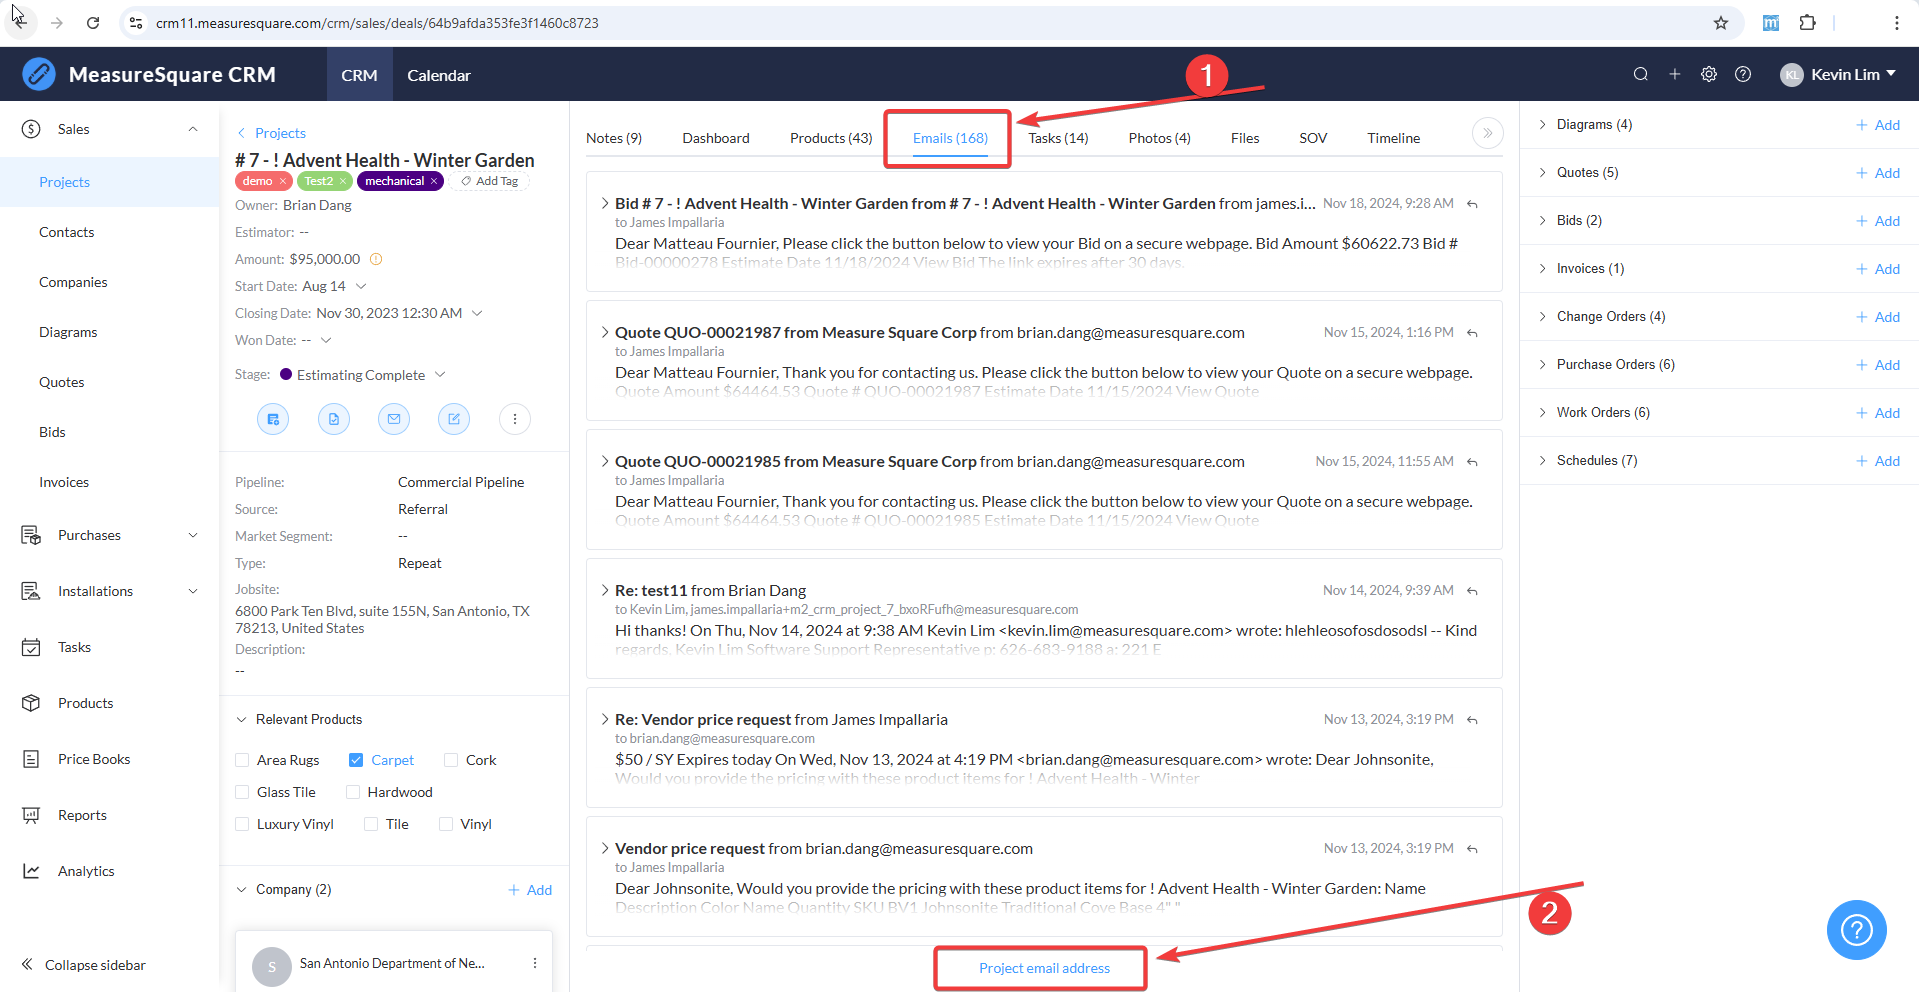1919x992 pixels.
Task: Collapse the sidebar
Action: tap(84, 965)
